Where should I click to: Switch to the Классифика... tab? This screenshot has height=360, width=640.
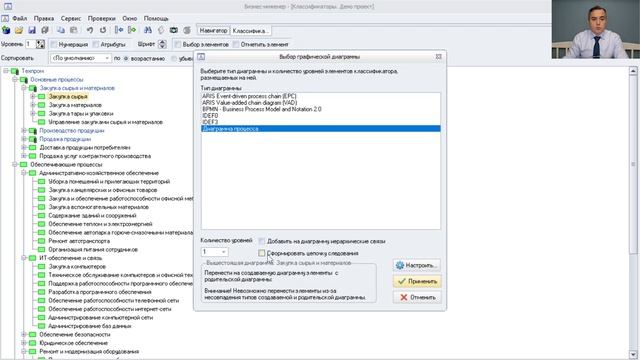250,31
